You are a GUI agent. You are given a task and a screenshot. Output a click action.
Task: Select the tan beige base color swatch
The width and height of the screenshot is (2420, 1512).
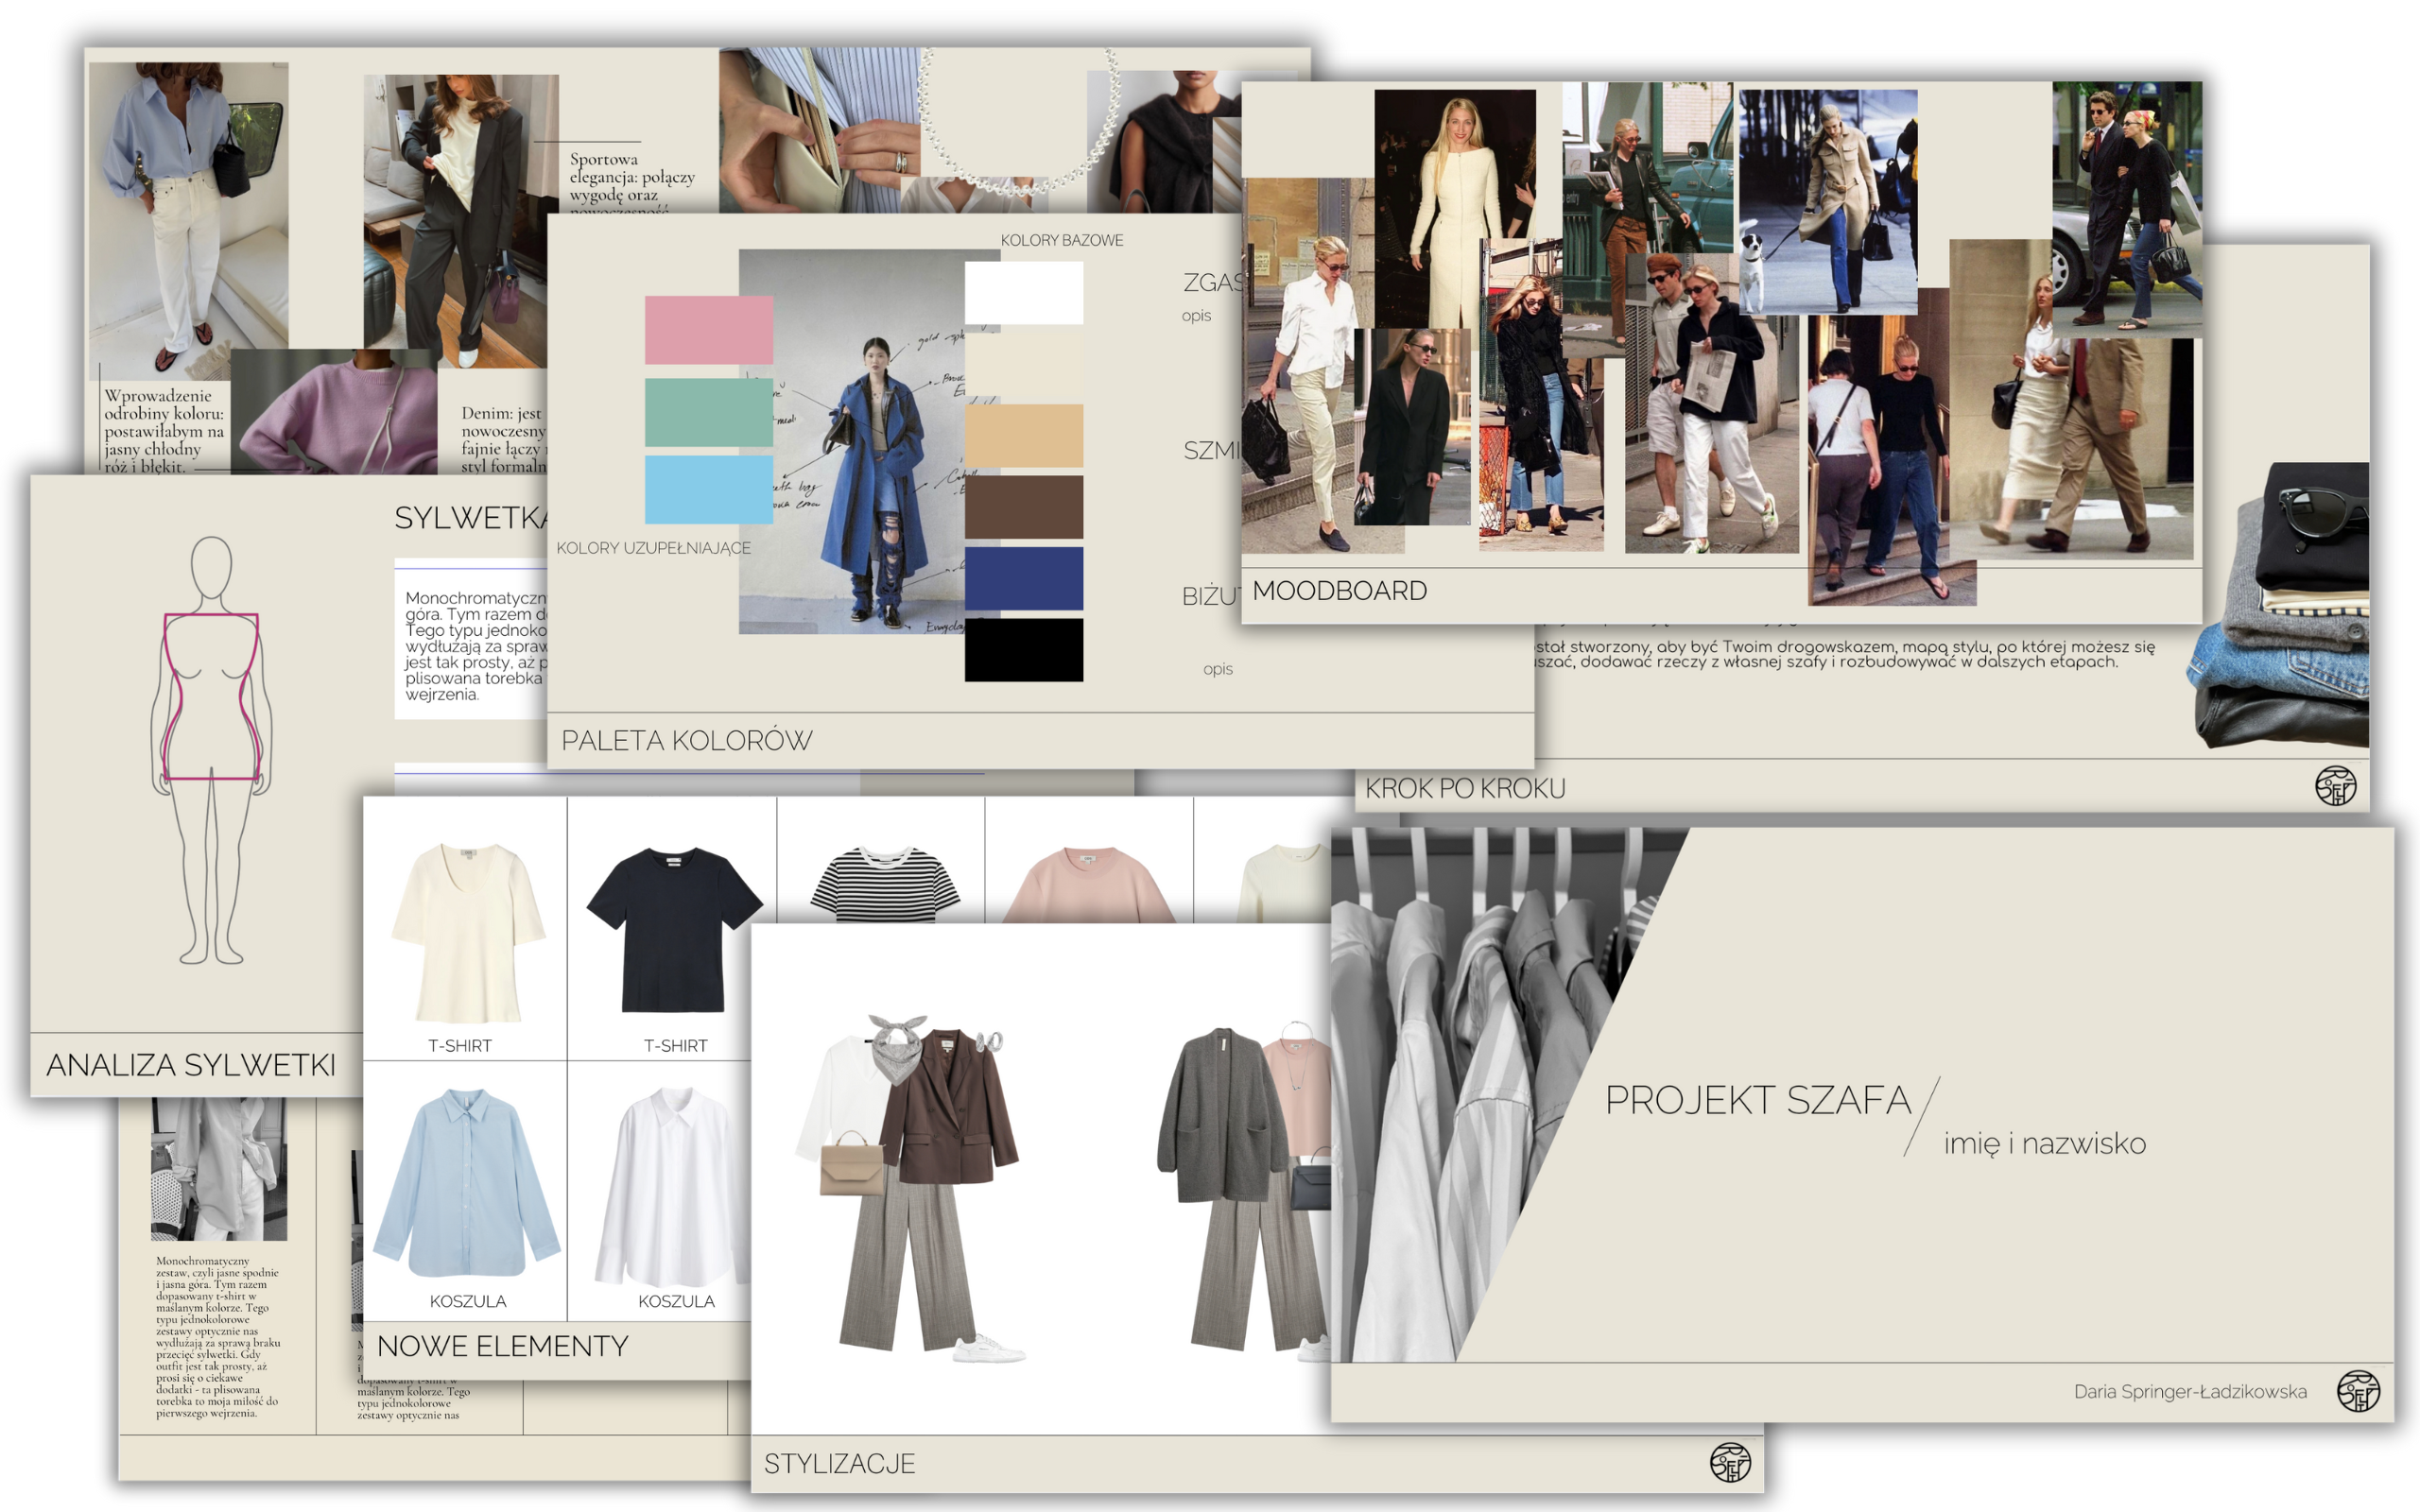(1024, 435)
